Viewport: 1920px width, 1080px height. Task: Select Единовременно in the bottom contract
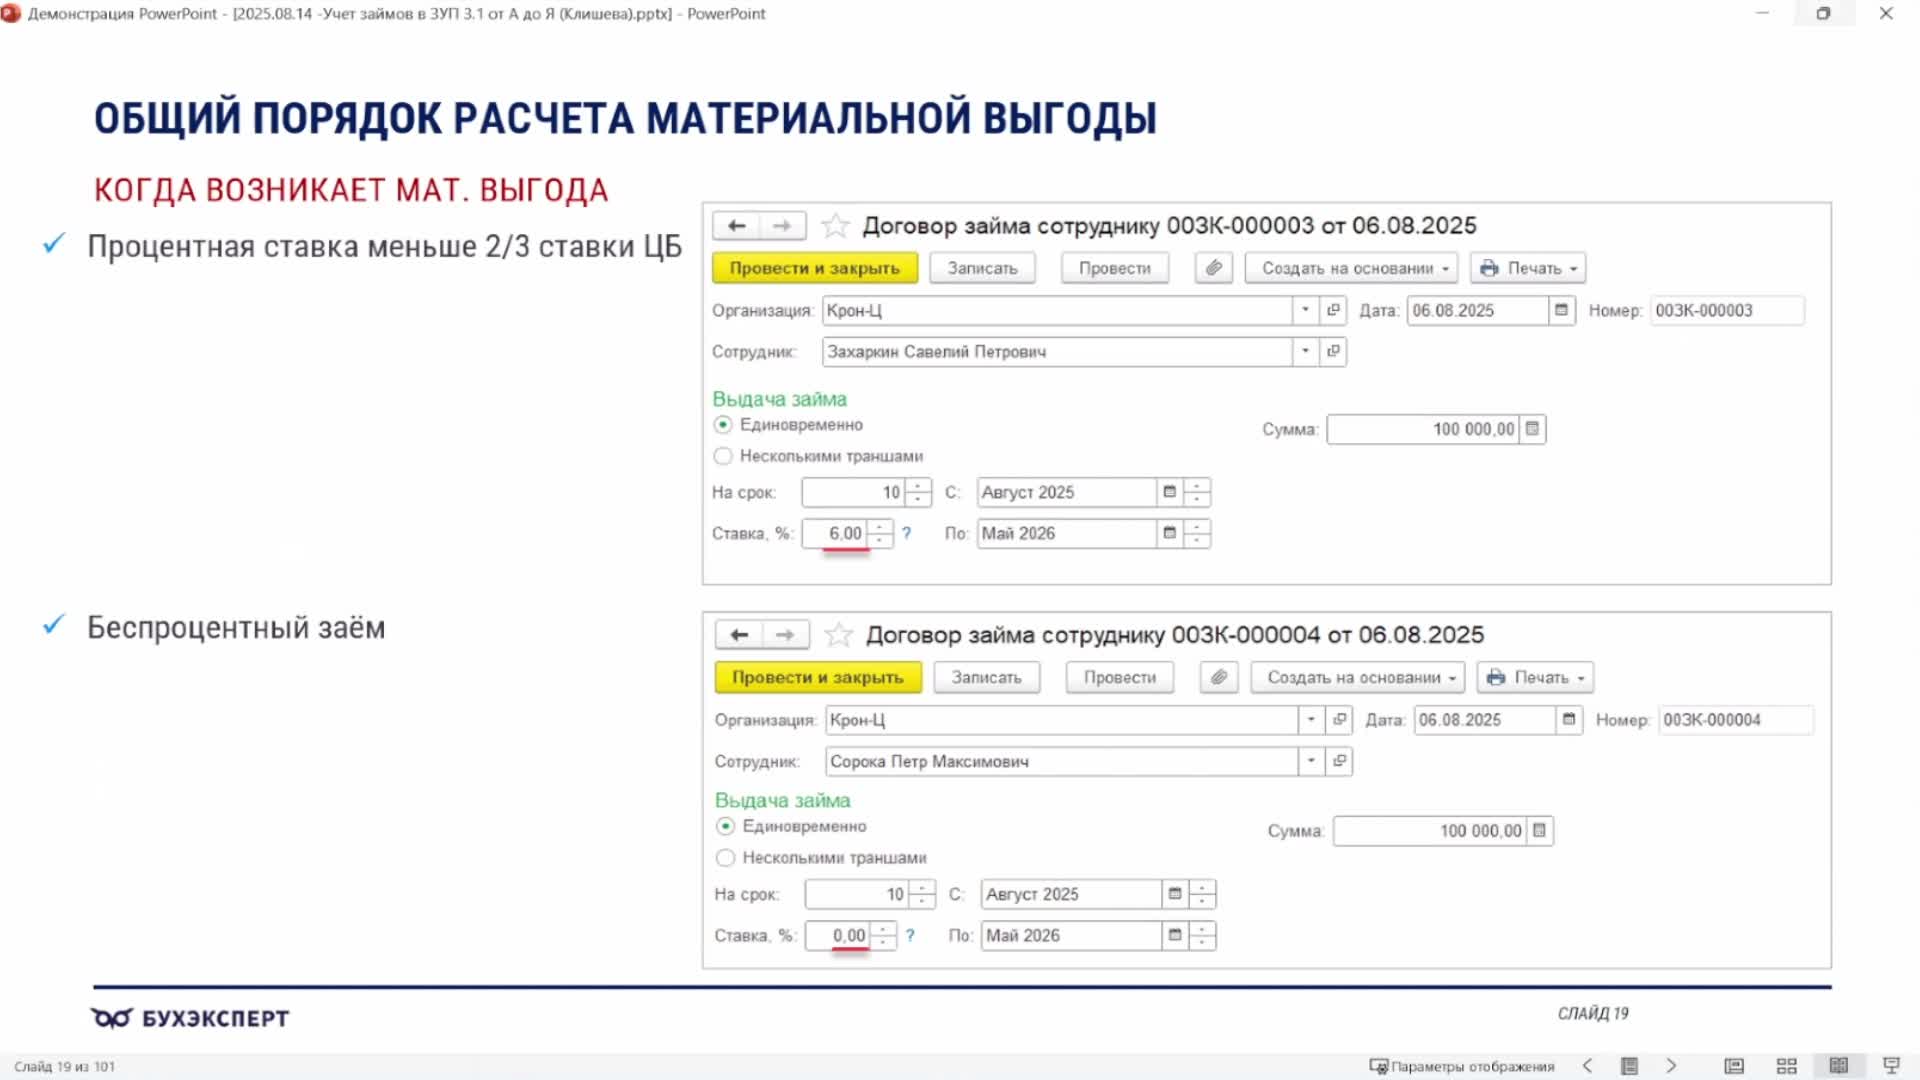726,827
